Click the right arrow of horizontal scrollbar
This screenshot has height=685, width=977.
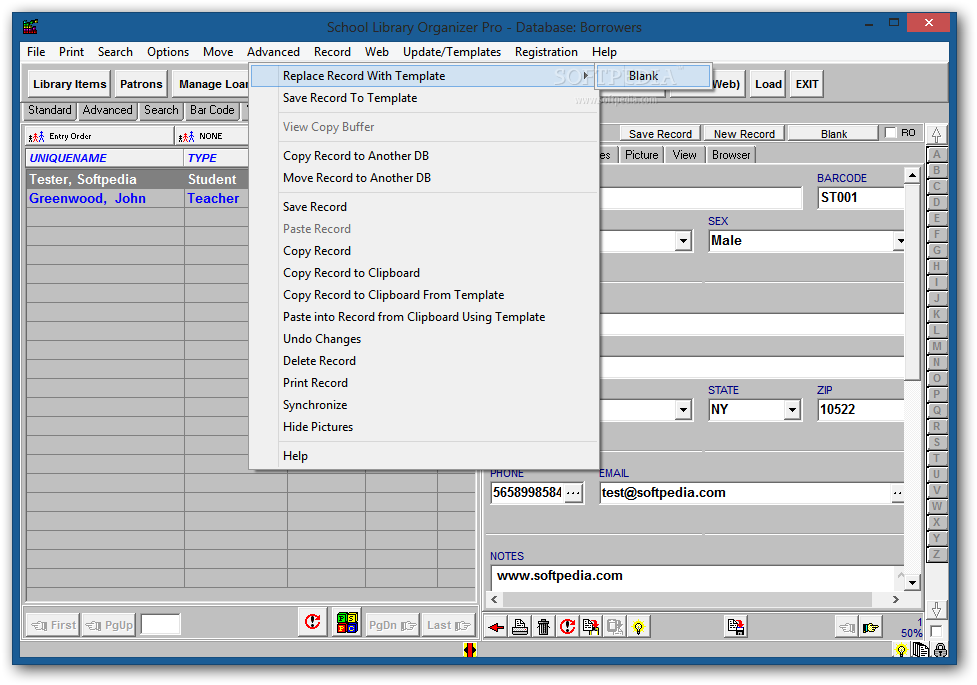[x=896, y=600]
